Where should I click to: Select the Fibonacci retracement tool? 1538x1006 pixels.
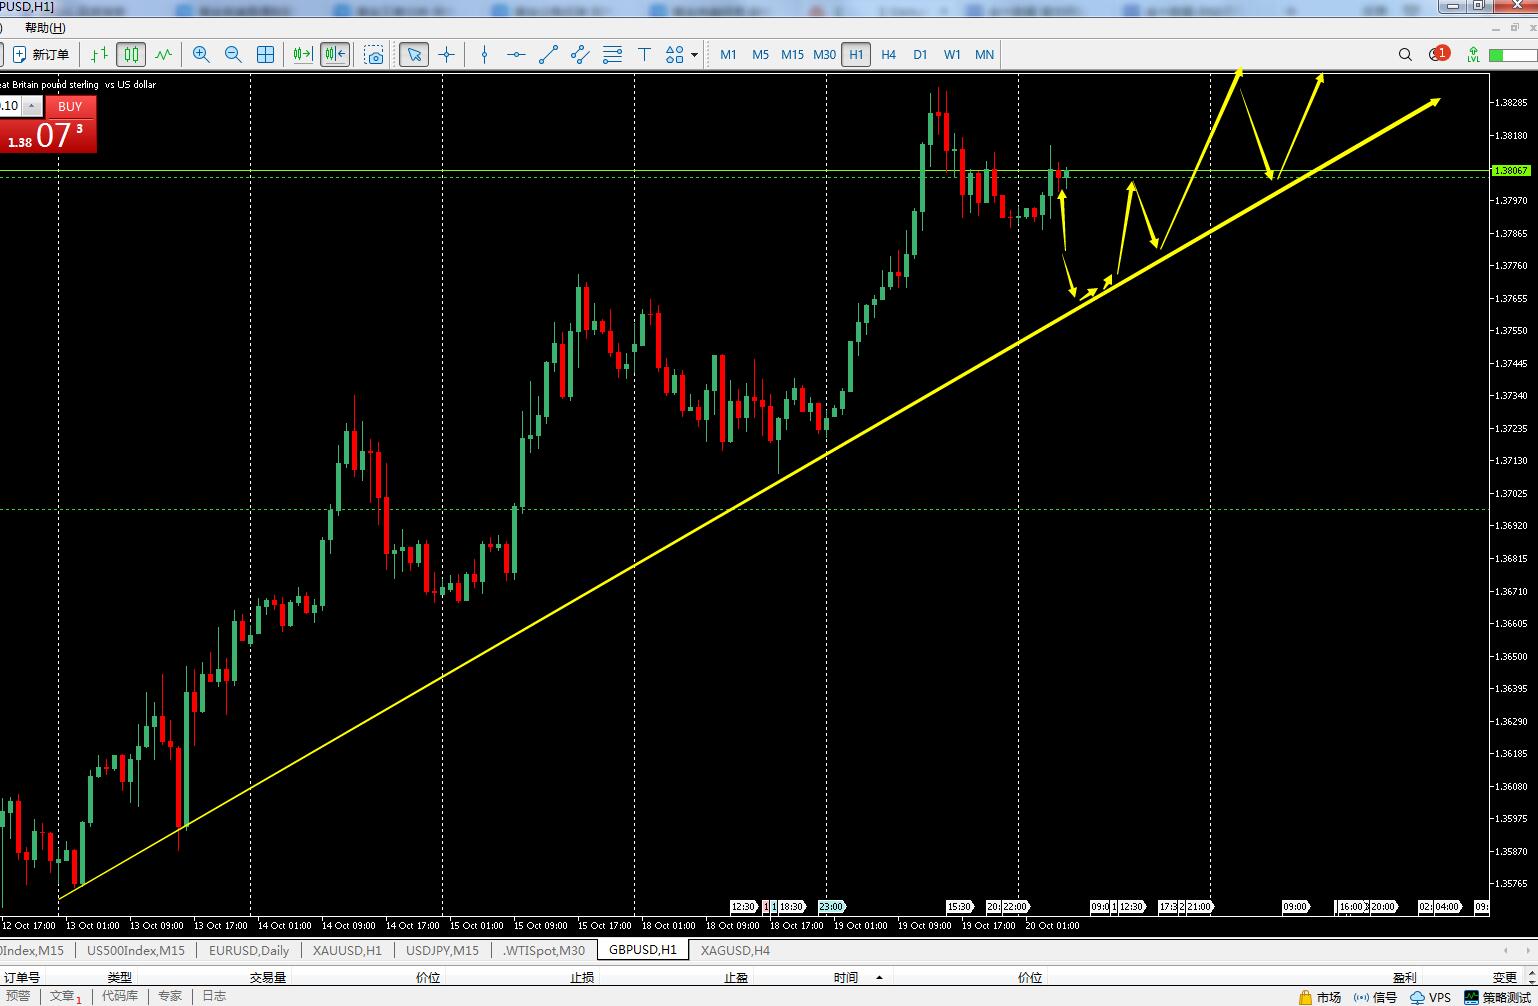coord(612,55)
